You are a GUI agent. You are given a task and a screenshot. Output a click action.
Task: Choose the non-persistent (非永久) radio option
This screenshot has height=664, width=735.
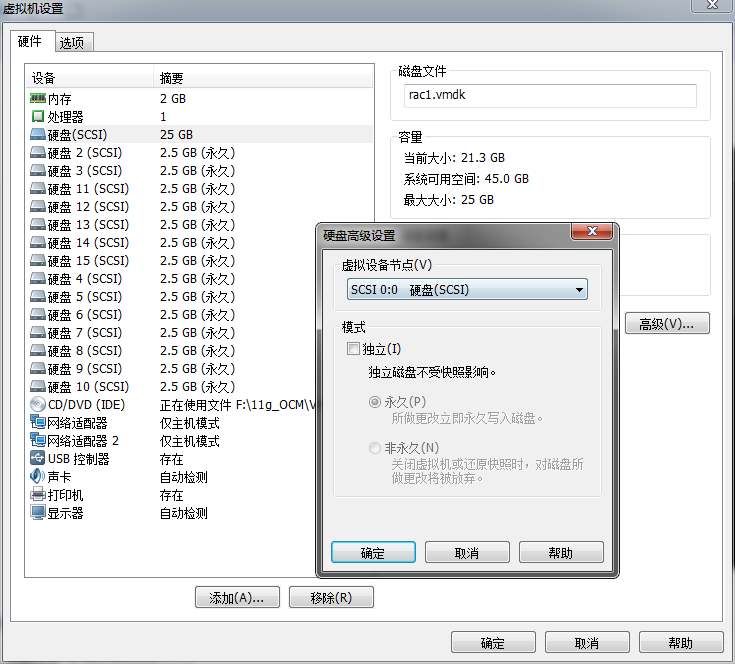(376, 448)
